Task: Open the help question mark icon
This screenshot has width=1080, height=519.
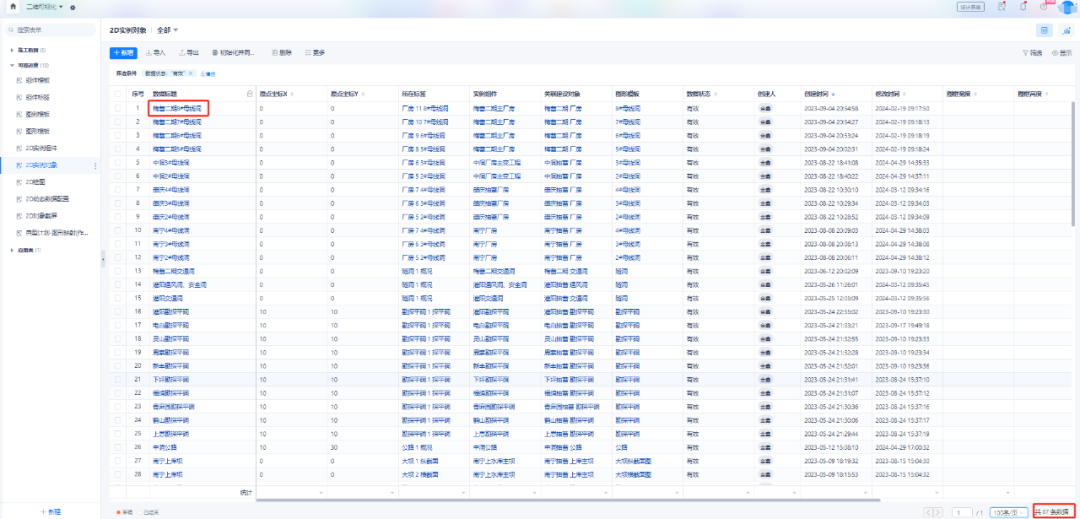Action: tap(1043, 6)
